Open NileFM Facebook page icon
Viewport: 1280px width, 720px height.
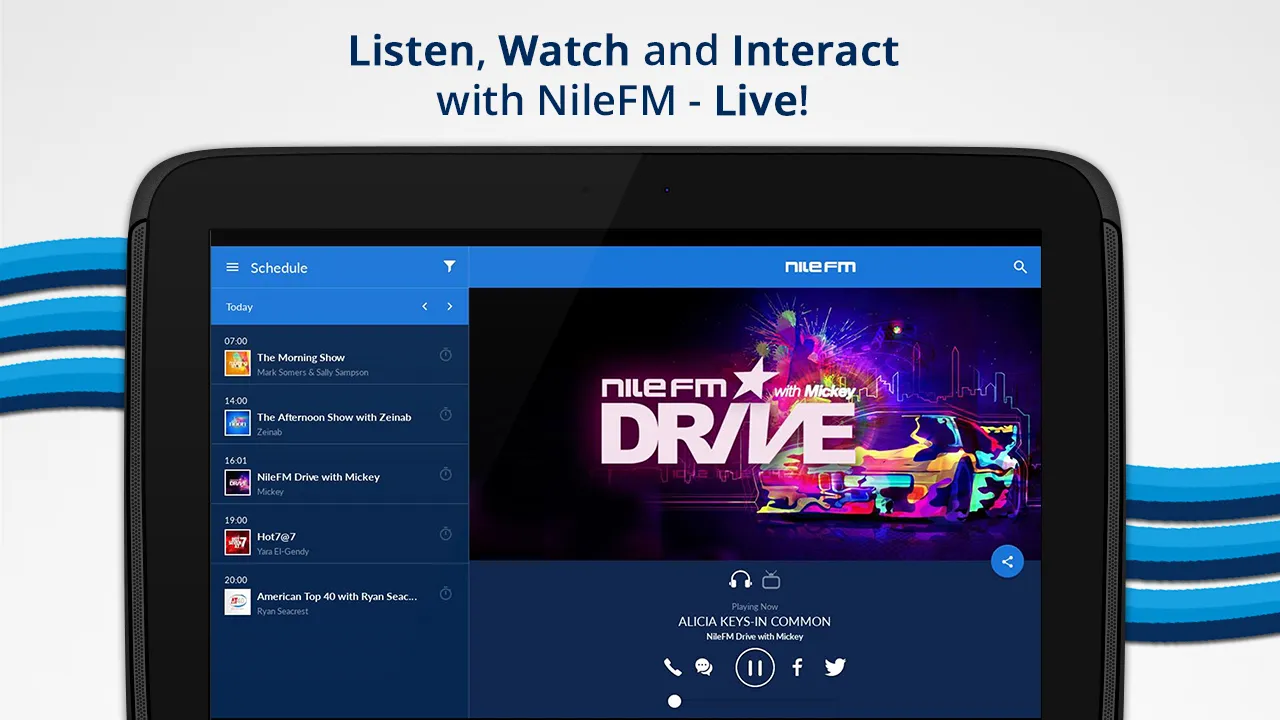[x=797, y=667]
